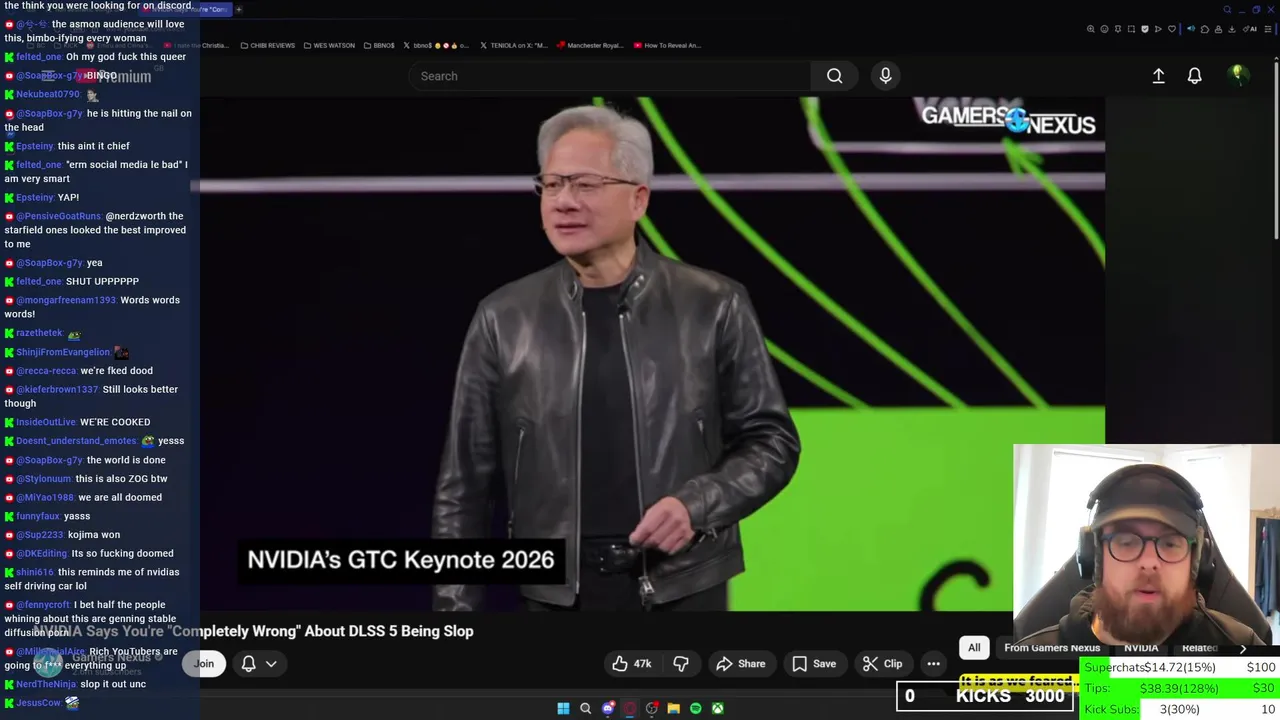Click the browser downloads icon
The width and height of the screenshot is (1280, 720).
(x=1232, y=29)
